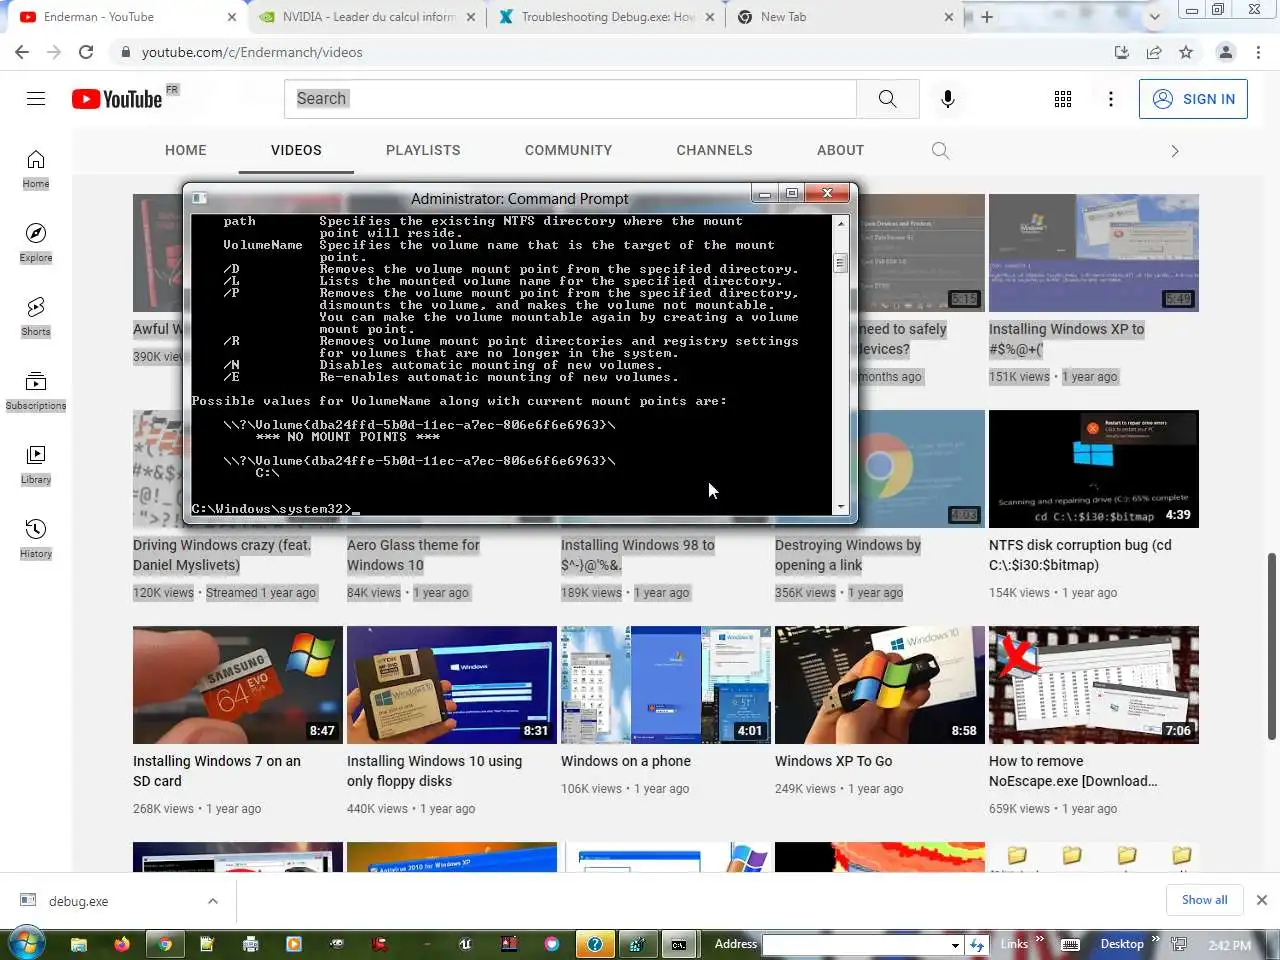The height and width of the screenshot is (960, 1280).
Task: Open the CHANNELS tab
Action: click(x=714, y=150)
